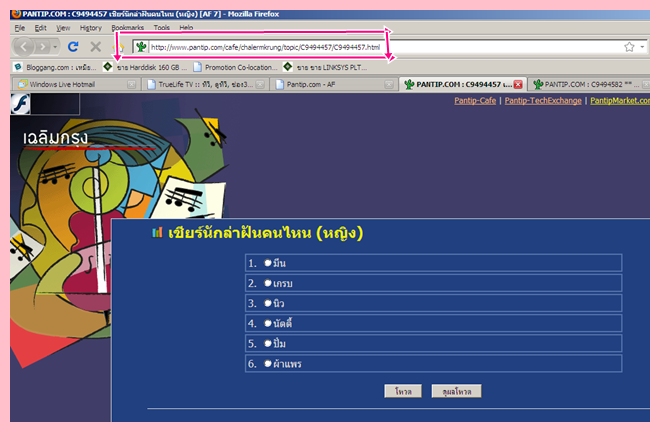Select poll option 5 ปิ๋ม

(x=267, y=343)
